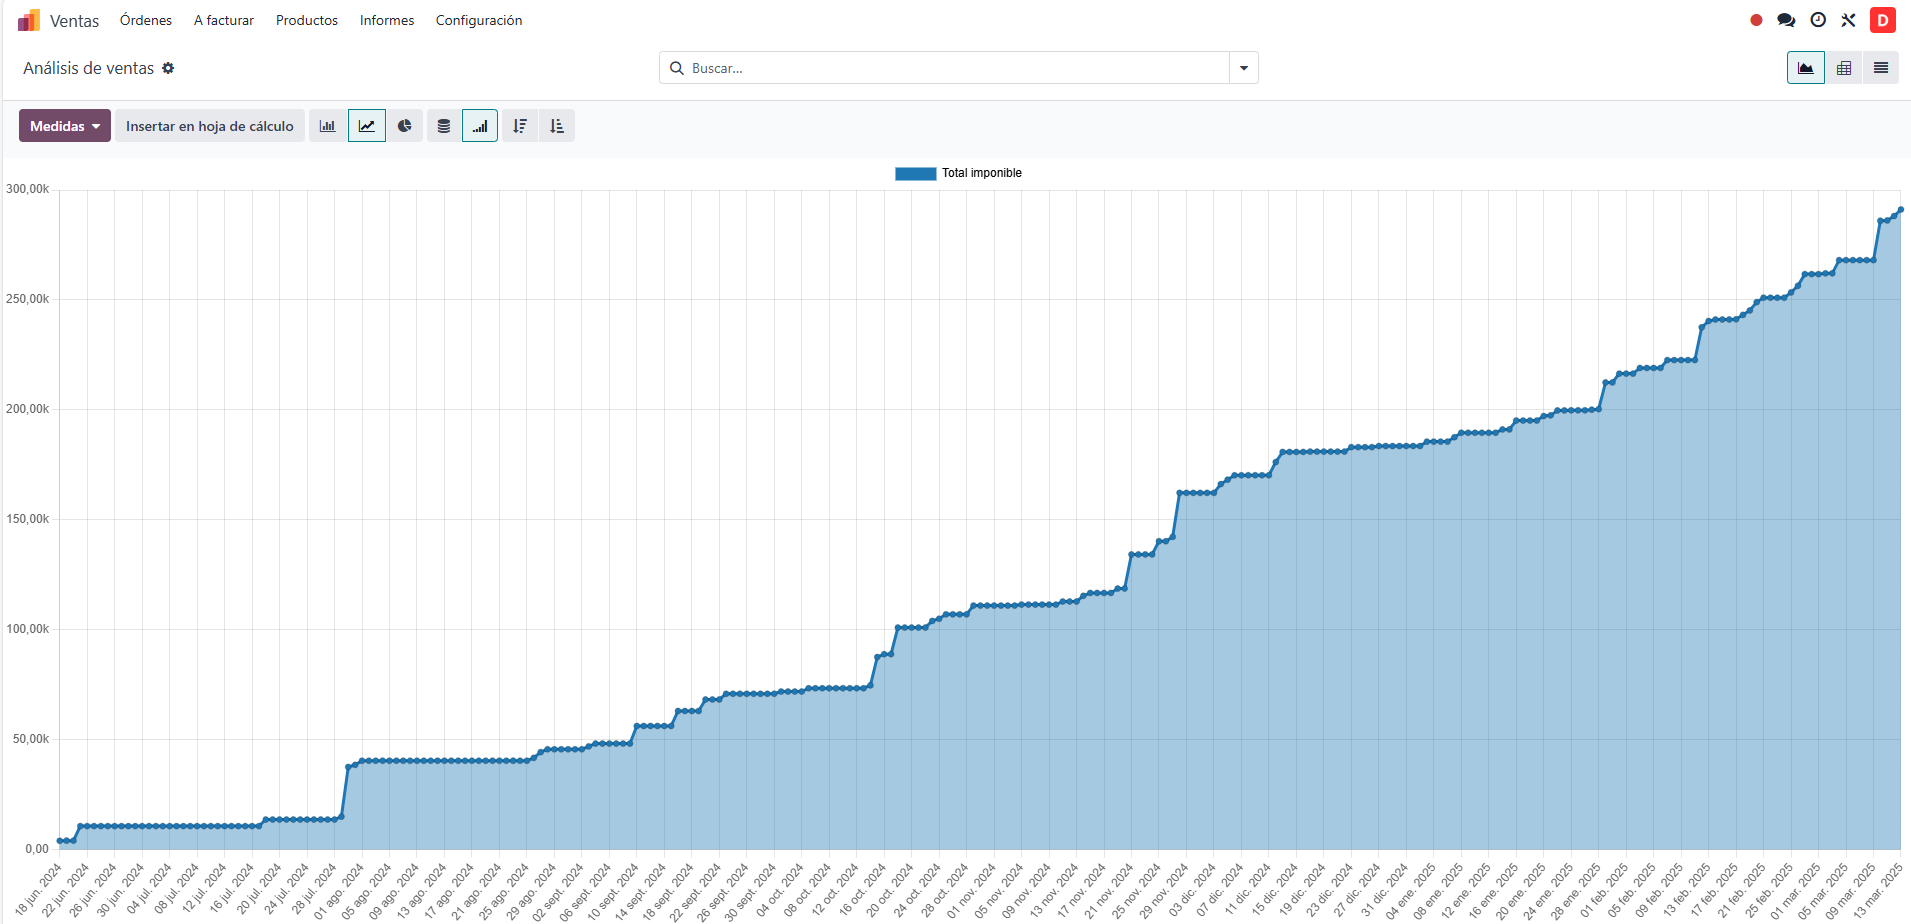Image resolution: width=1911 pixels, height=924 pixels.
Task: Open the pivot table view
Action: pos(1844,68)
